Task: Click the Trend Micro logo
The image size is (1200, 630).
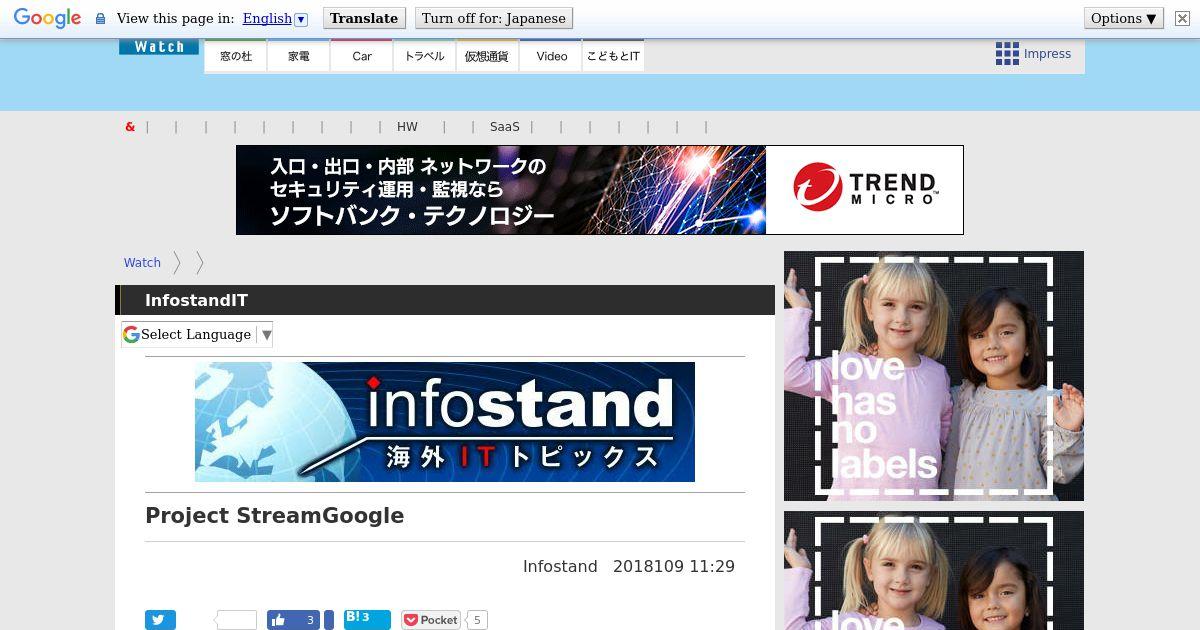Action: 865,188
